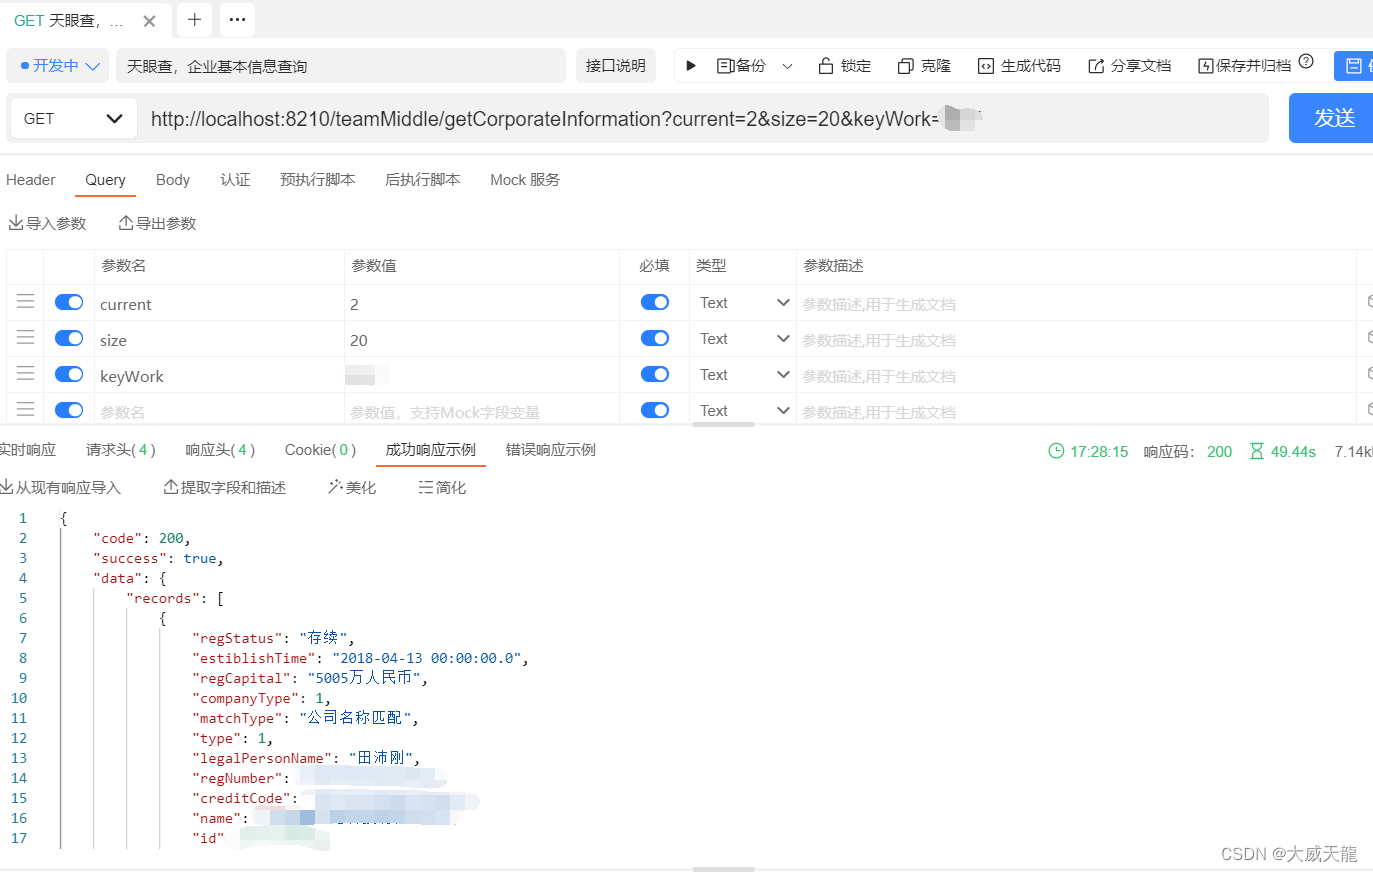
Task: Click the 克隆 clone button
Action: pyautogui.click(x=924, y=66)
